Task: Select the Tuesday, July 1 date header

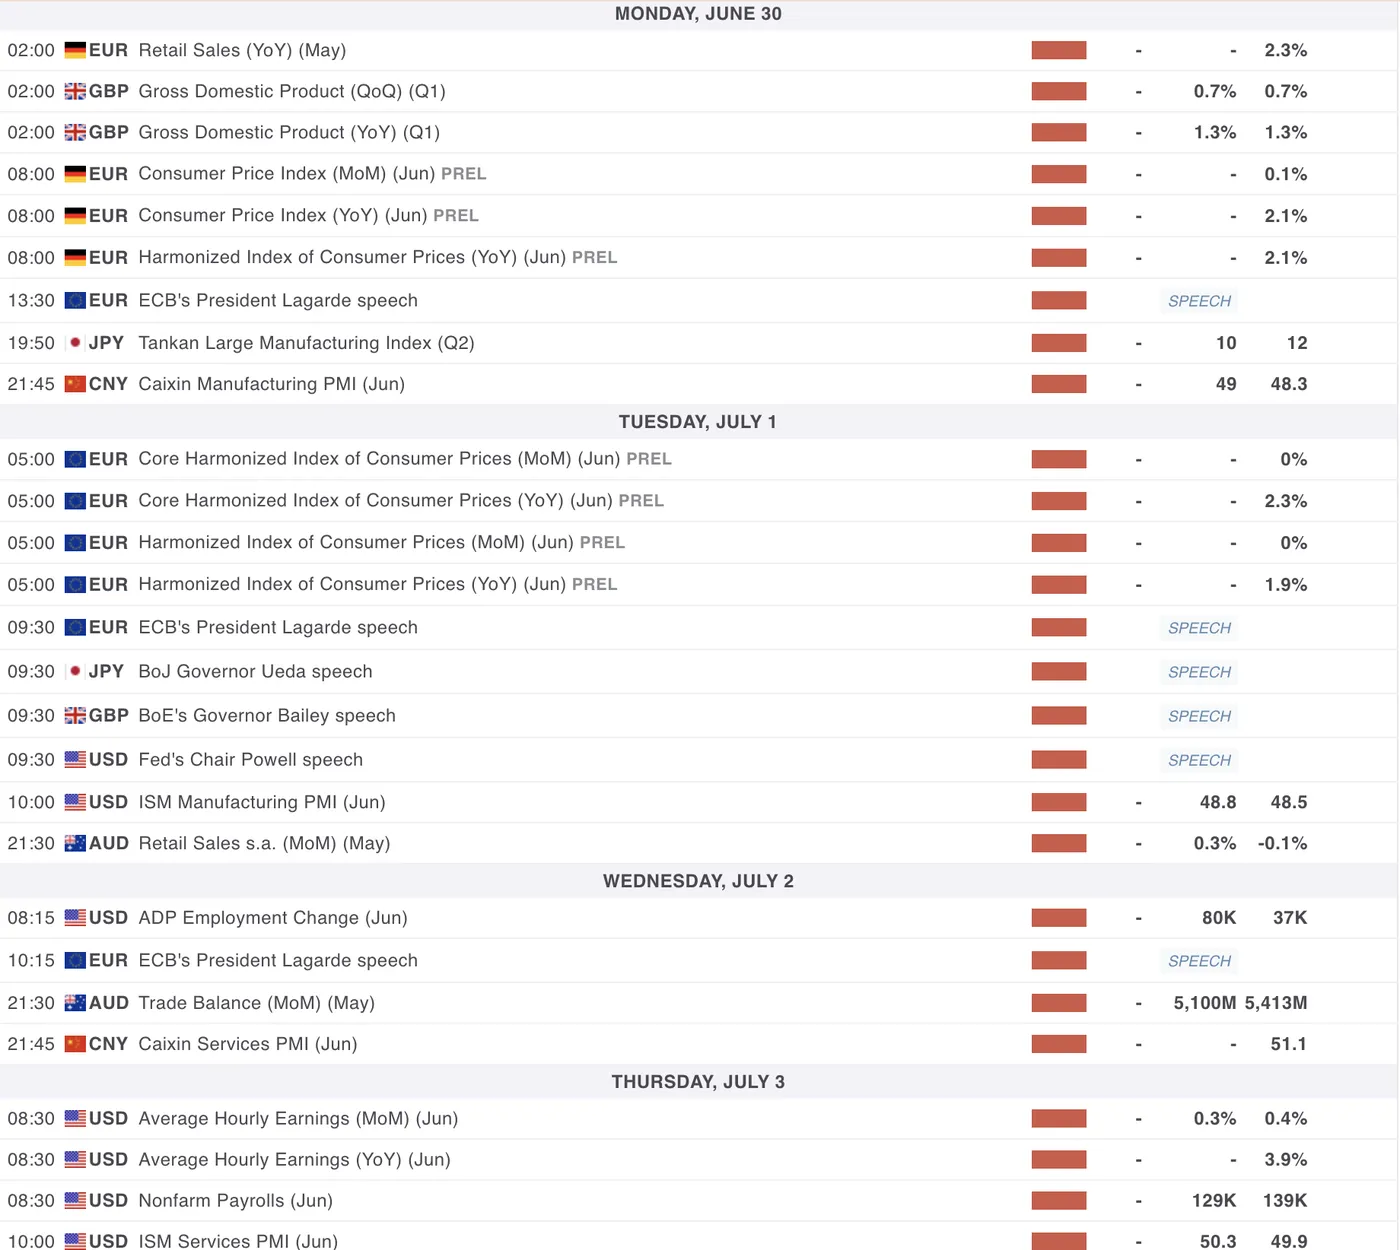Action: point(698,422)
